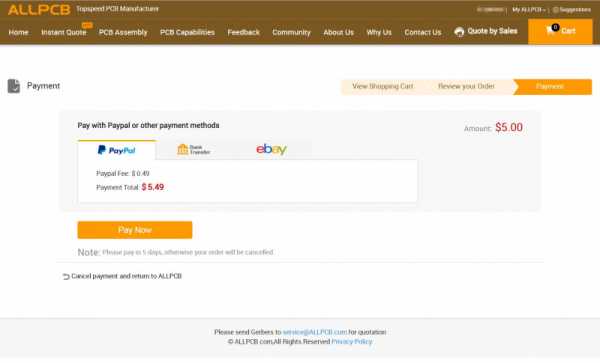Click the service@ALLPCB.com email link
The height and width of the screenshot is (363, 600).
pyautogui.click(x=315, y=332)
